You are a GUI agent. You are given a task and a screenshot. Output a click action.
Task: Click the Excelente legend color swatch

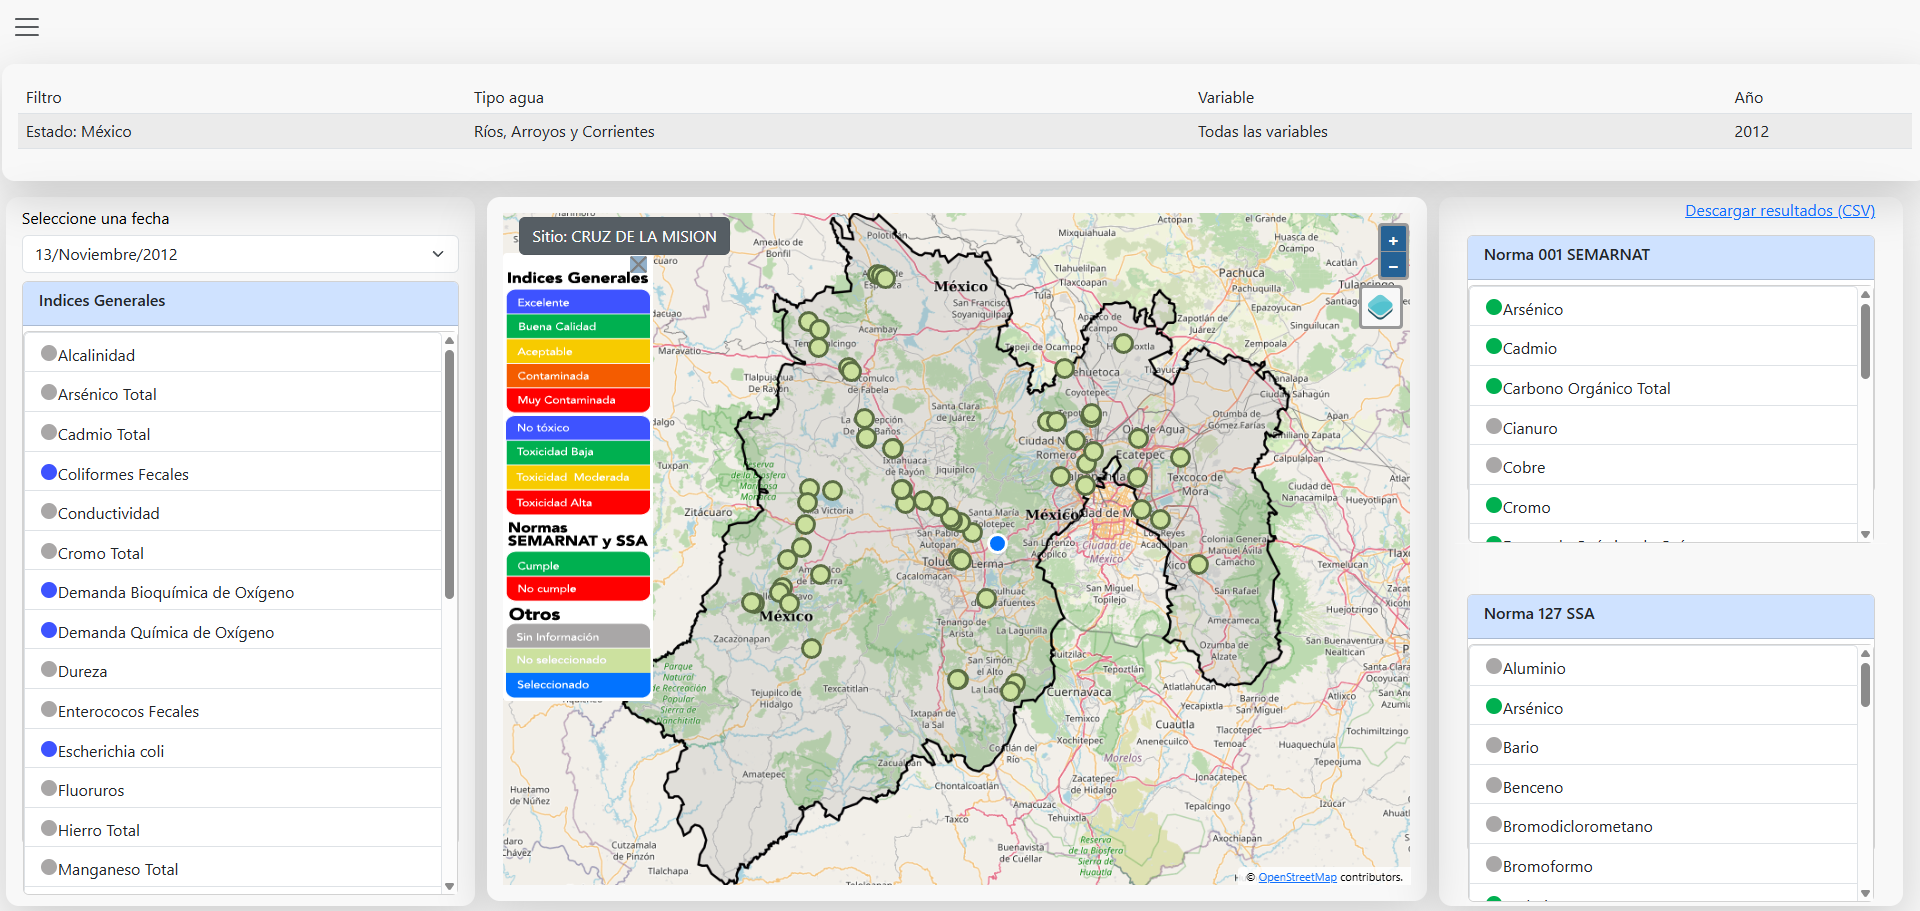pyautogui.click(x=578, y=302)
